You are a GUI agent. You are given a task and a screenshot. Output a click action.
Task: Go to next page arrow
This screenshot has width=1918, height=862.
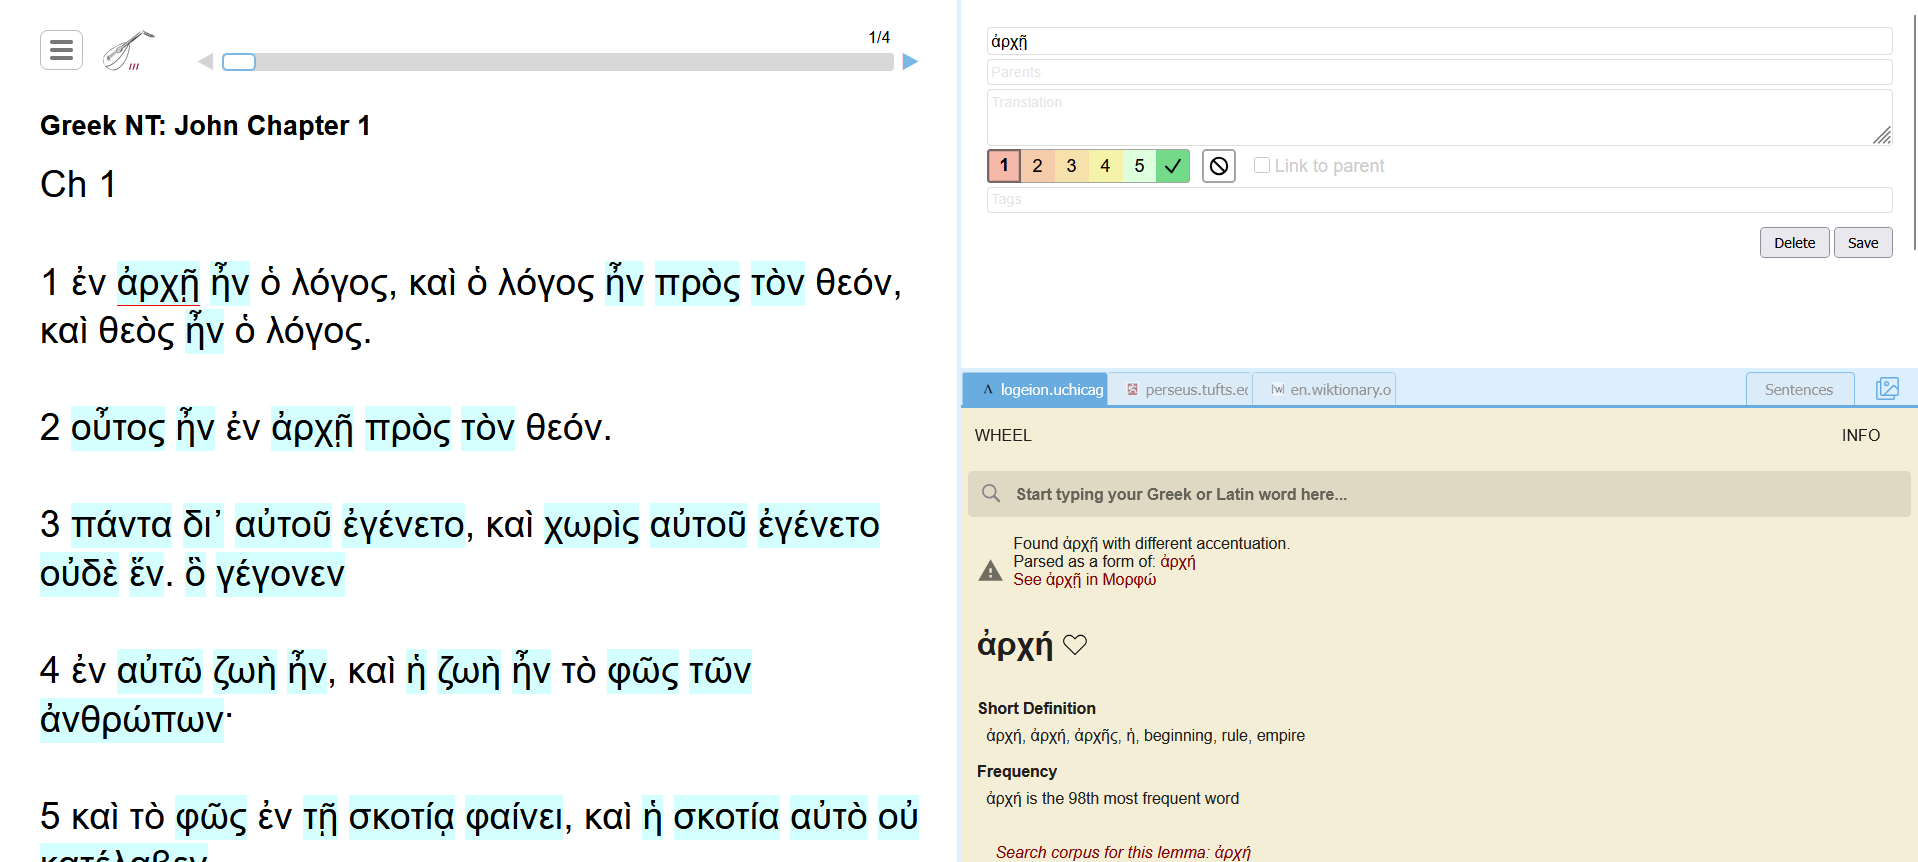point(910,62)
